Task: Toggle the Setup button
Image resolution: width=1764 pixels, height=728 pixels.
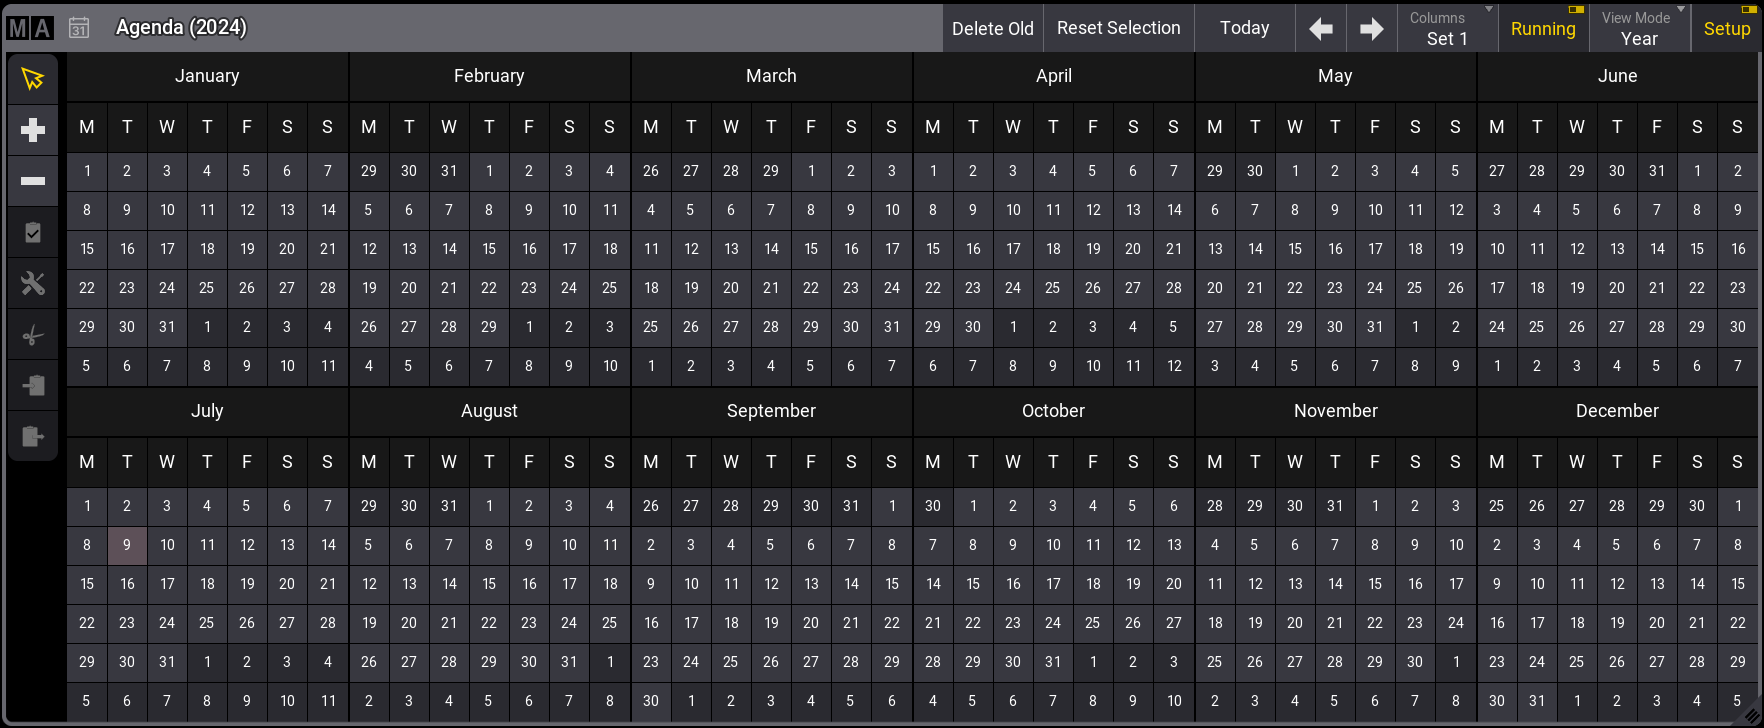Action: click(x=1727, y=29)
